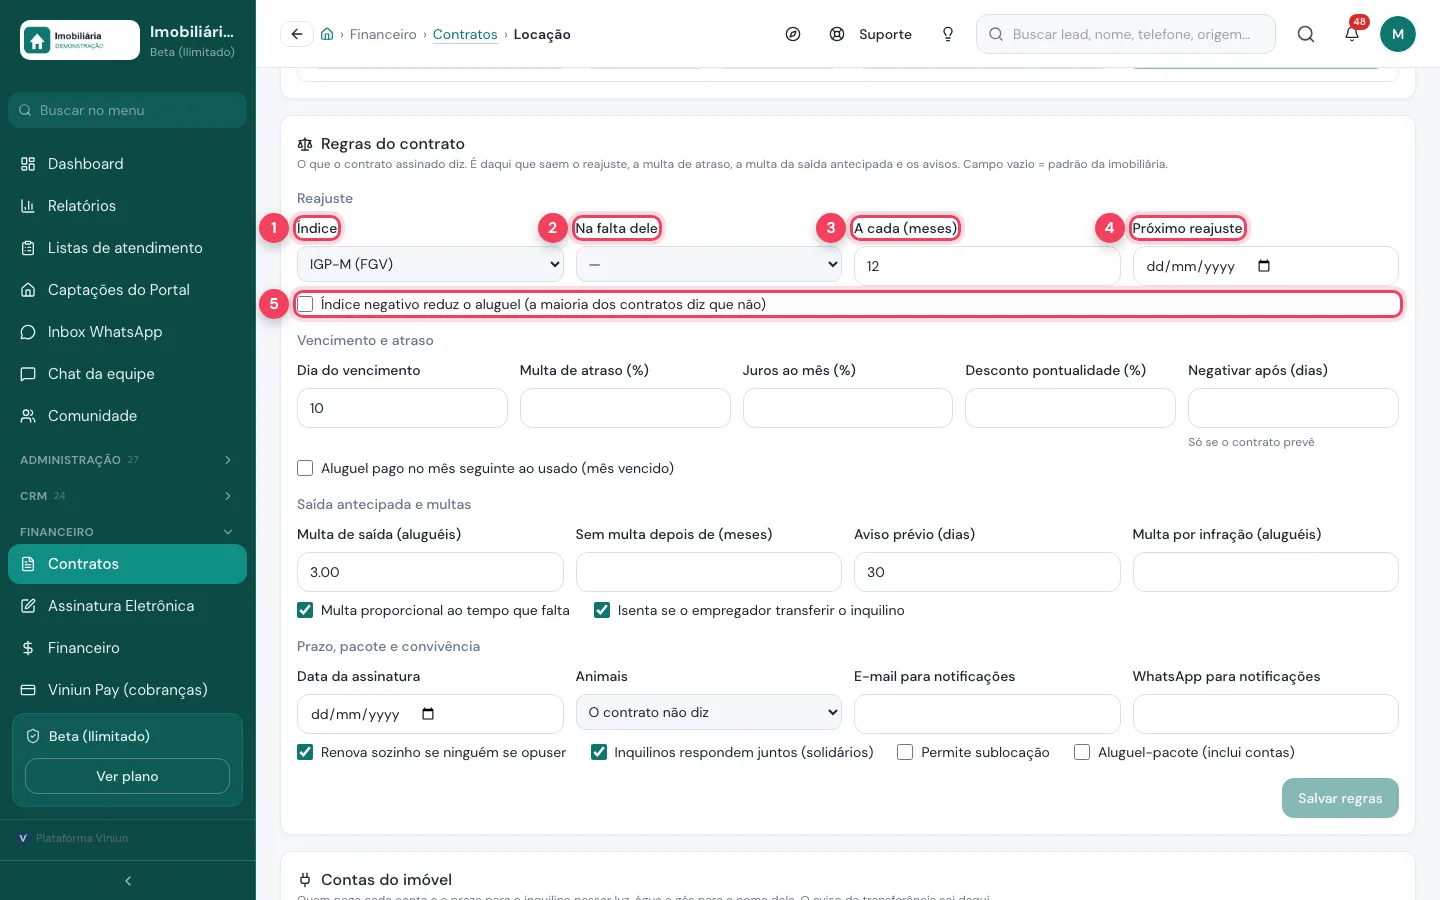Open Viniun Pay (cobranças)
This screenshot has height=900, width=1440.
coord(128,690)
